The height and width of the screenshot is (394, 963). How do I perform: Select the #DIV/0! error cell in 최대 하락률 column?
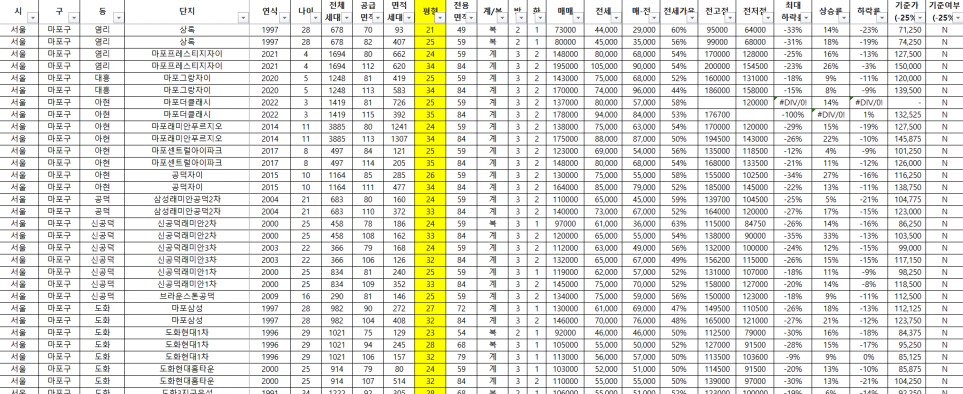(x=792, y=102)
